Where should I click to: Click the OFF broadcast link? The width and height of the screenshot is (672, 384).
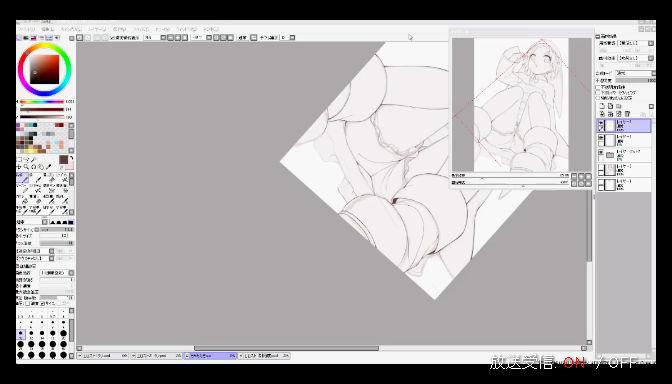click(x=622, y=363)
